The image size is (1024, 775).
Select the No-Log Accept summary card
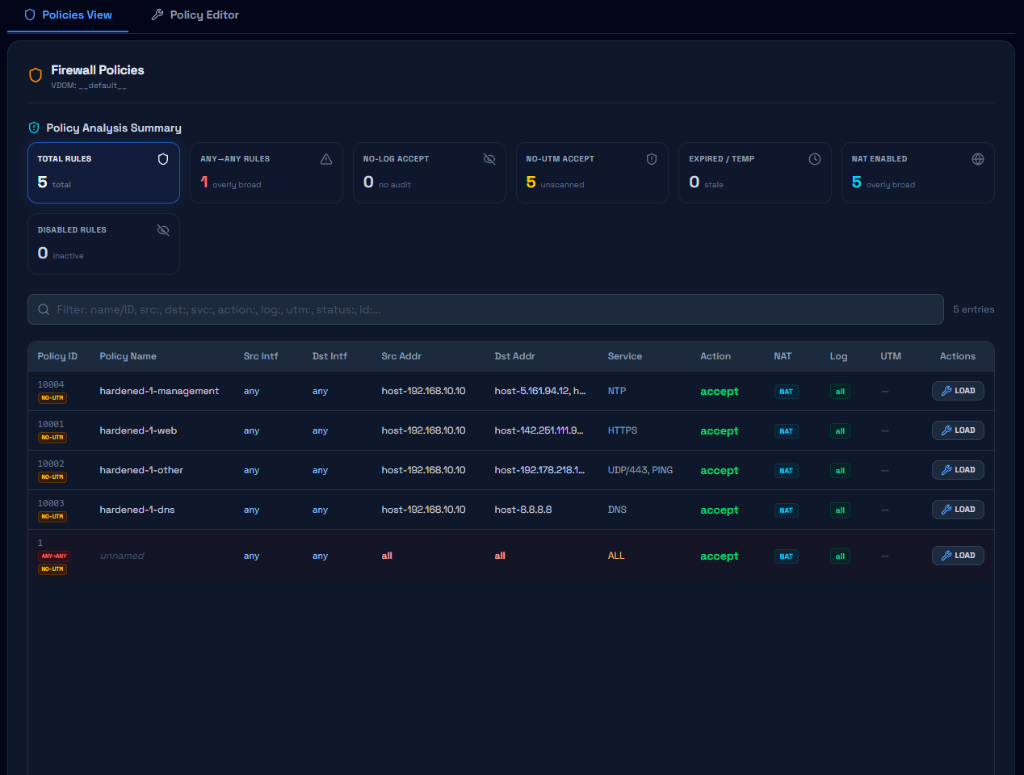point(429,173)
